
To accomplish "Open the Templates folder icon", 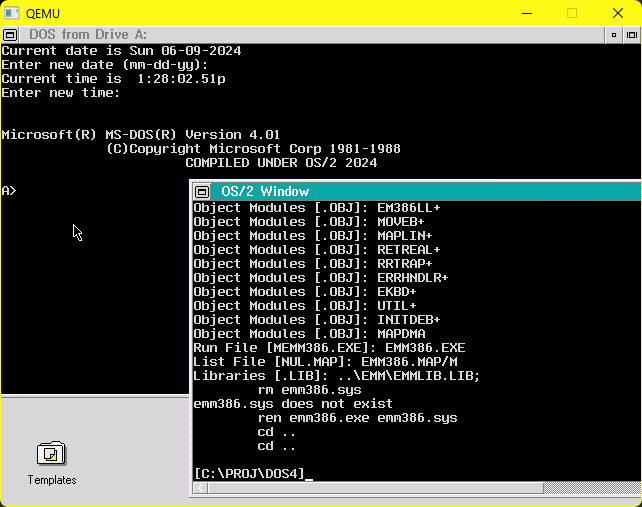I will (52, 453).
